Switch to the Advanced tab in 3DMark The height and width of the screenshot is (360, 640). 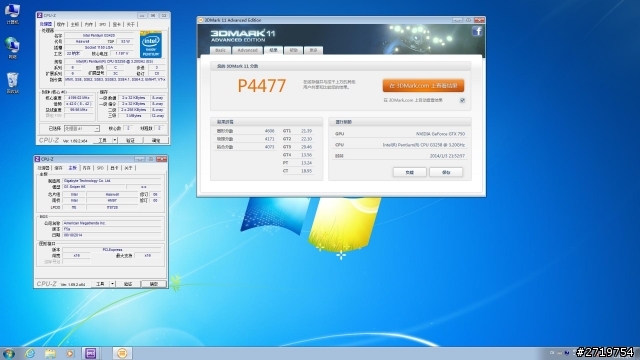[247, 50]
